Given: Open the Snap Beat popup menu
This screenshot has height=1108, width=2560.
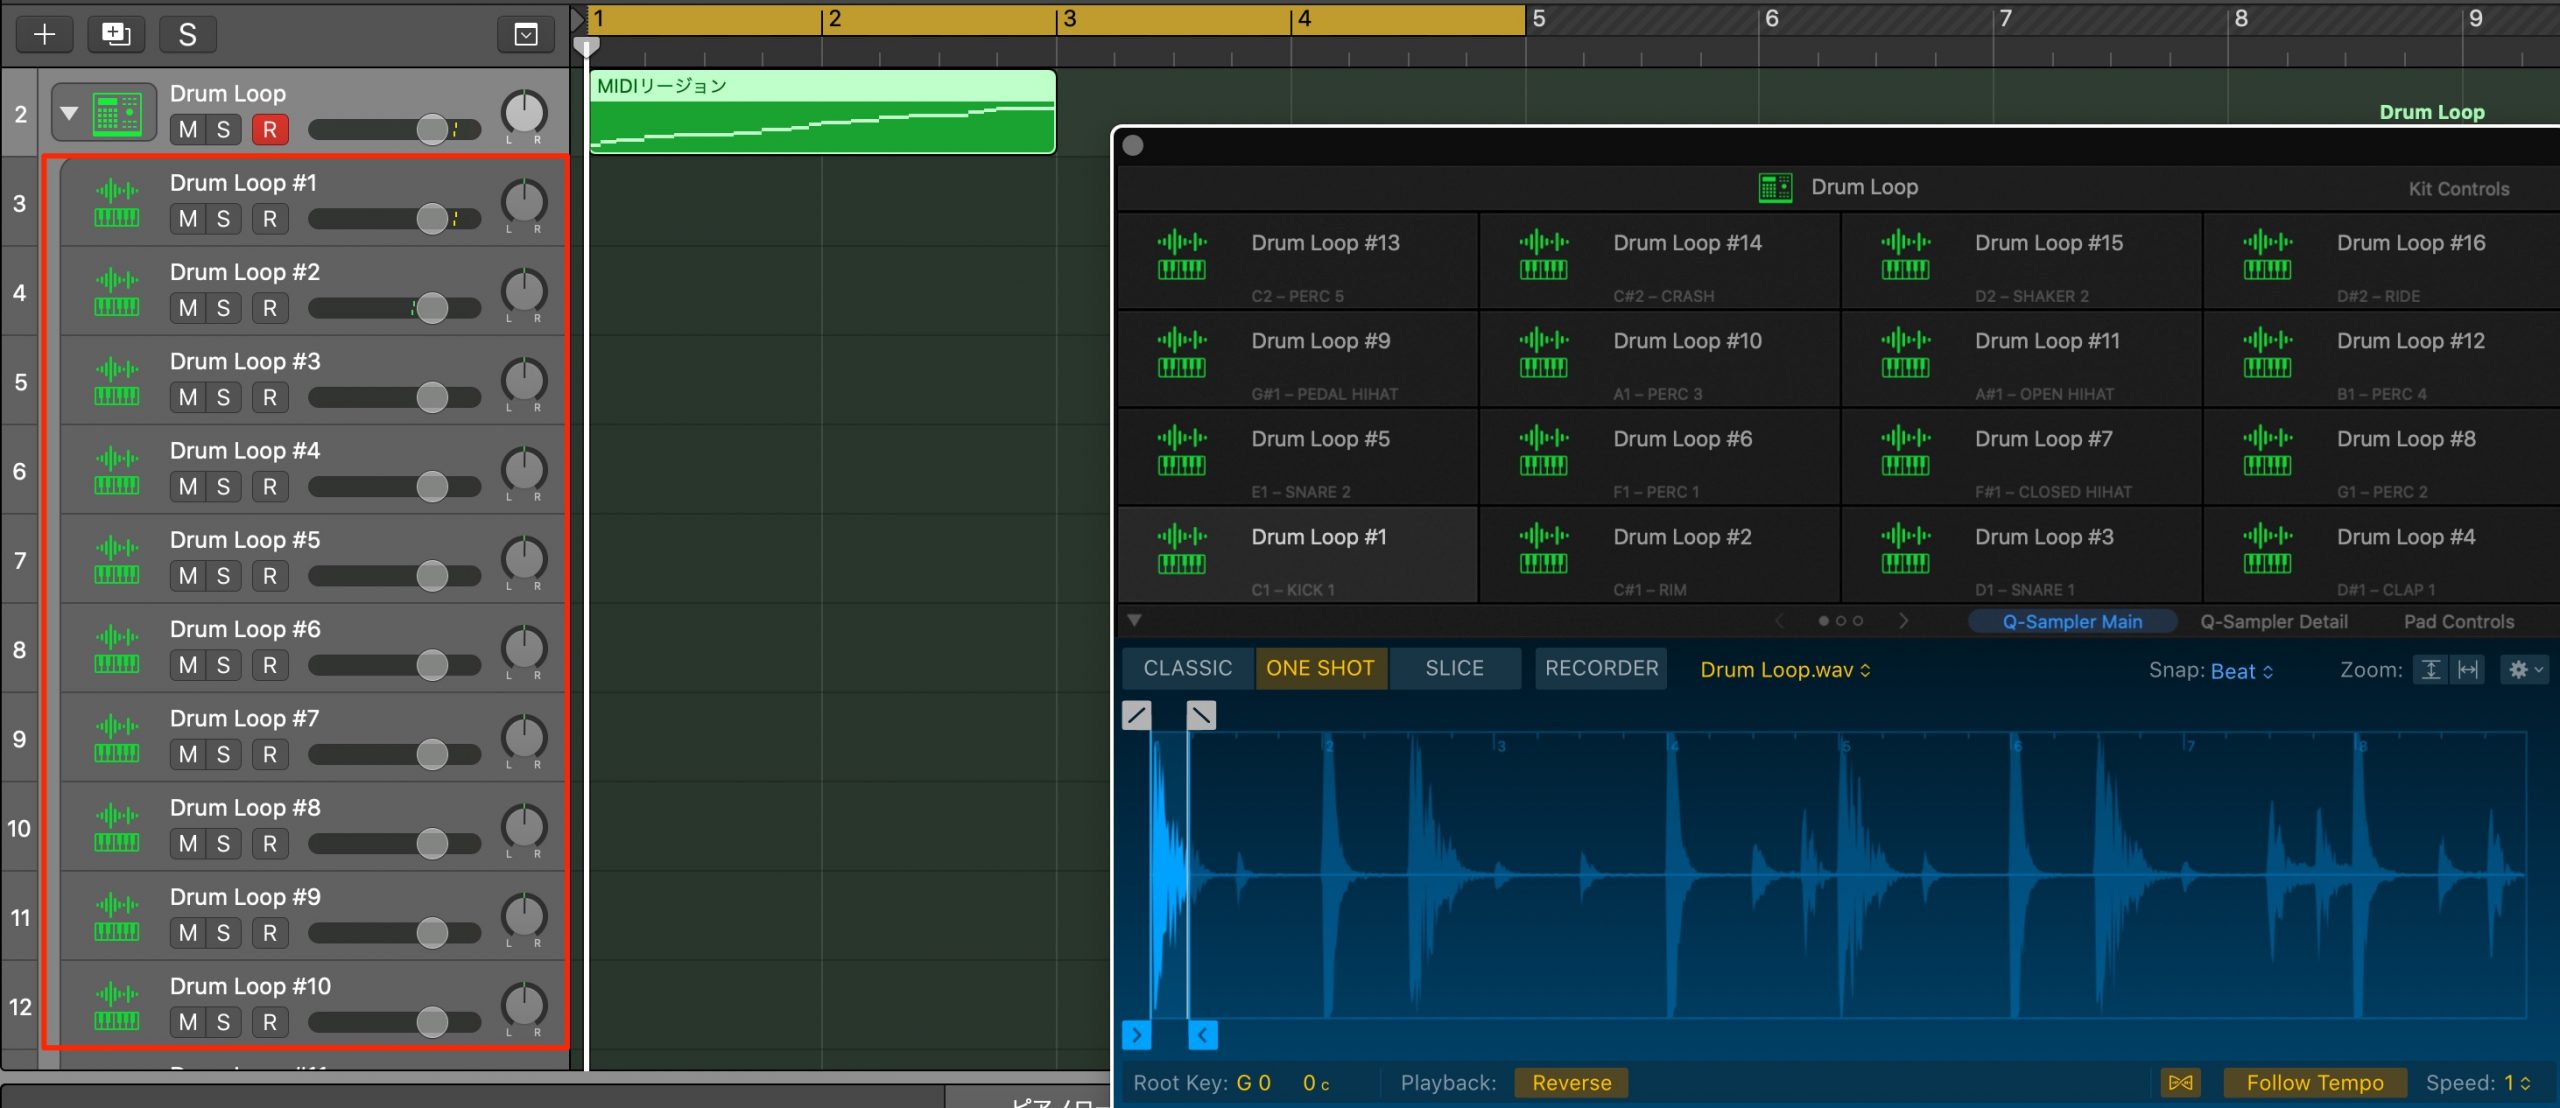Looking at the screenshot, I should click(x=2243, y=671).
